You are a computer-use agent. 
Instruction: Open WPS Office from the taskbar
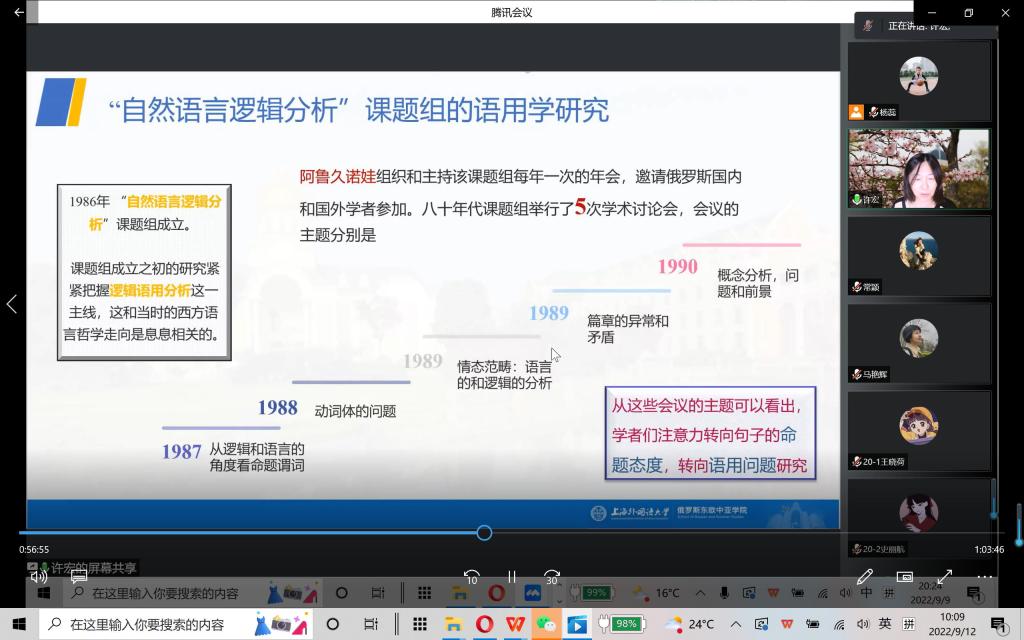(x=515, y=624)
